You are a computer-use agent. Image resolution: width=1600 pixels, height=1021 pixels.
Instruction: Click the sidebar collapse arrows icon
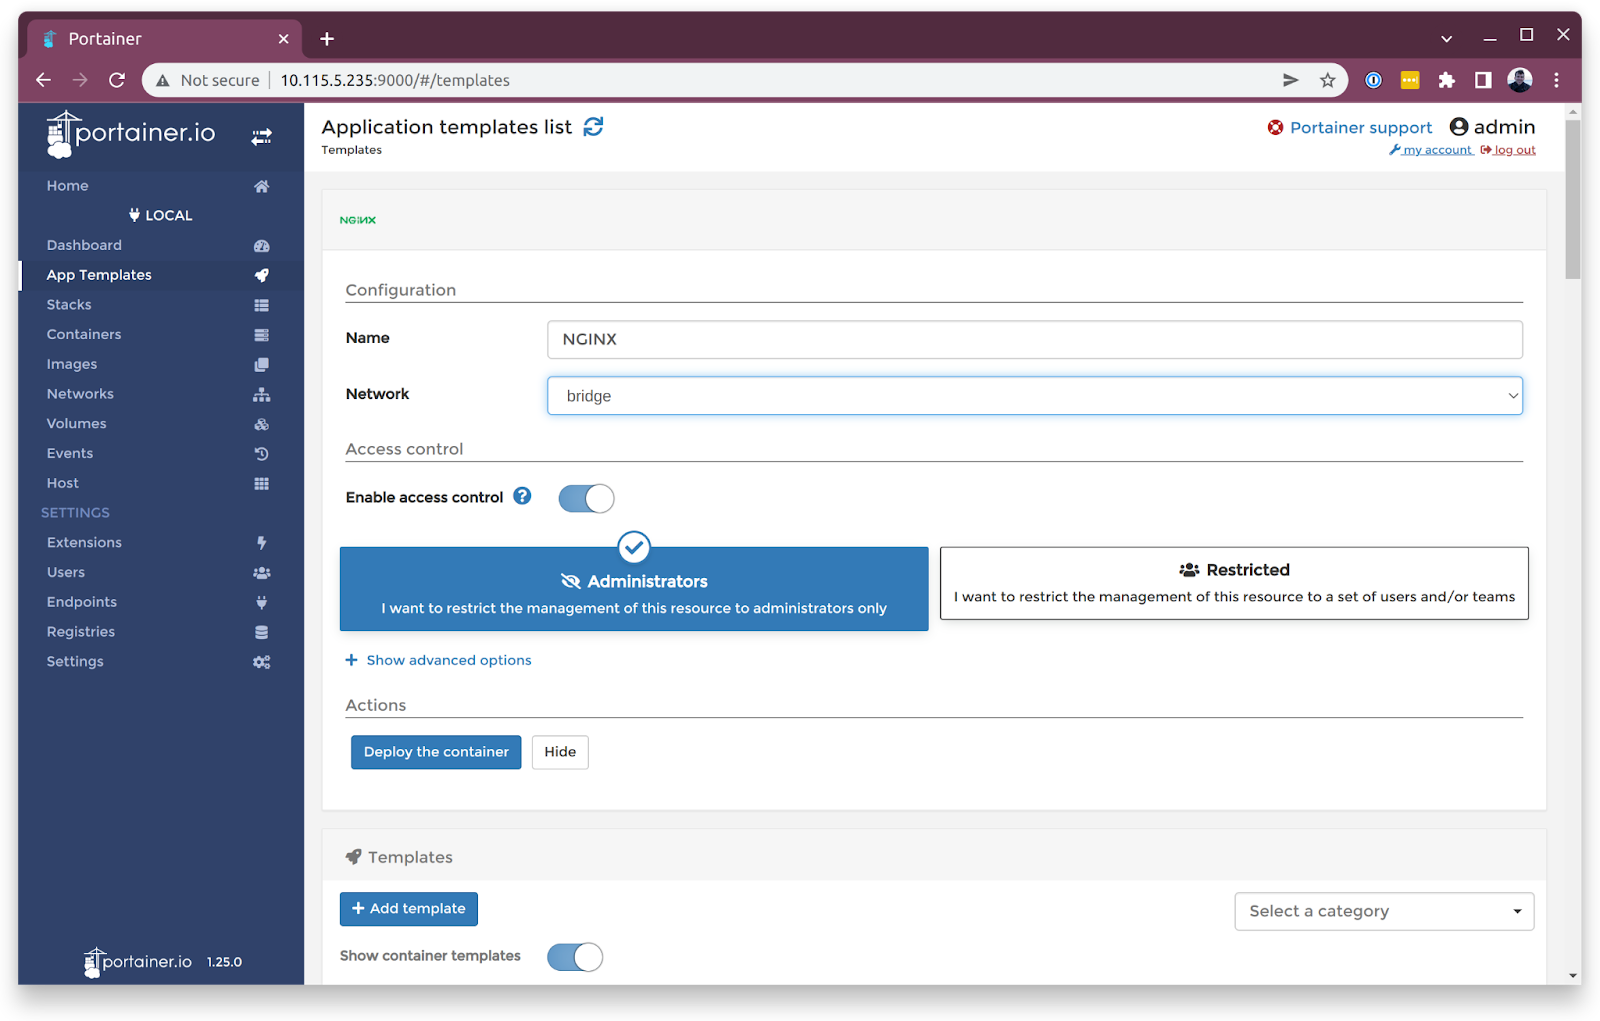tap(261, 137)
